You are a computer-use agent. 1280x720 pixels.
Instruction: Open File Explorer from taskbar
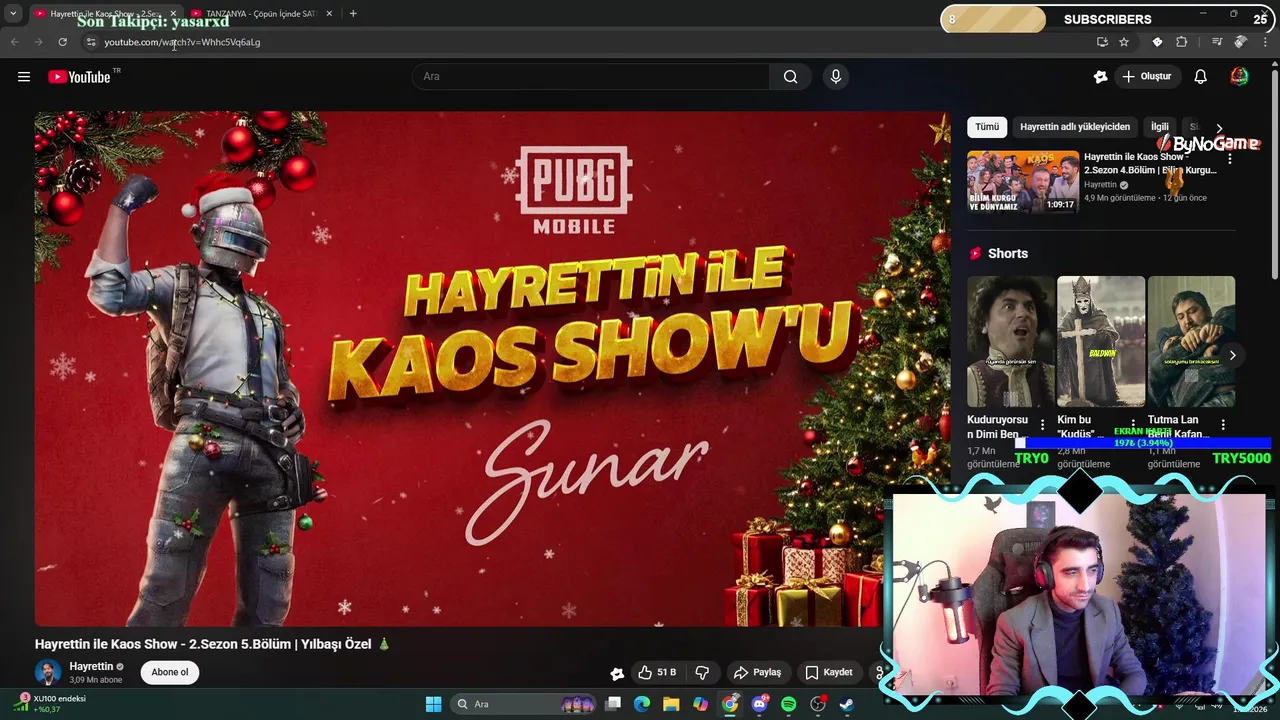[671, 704]
